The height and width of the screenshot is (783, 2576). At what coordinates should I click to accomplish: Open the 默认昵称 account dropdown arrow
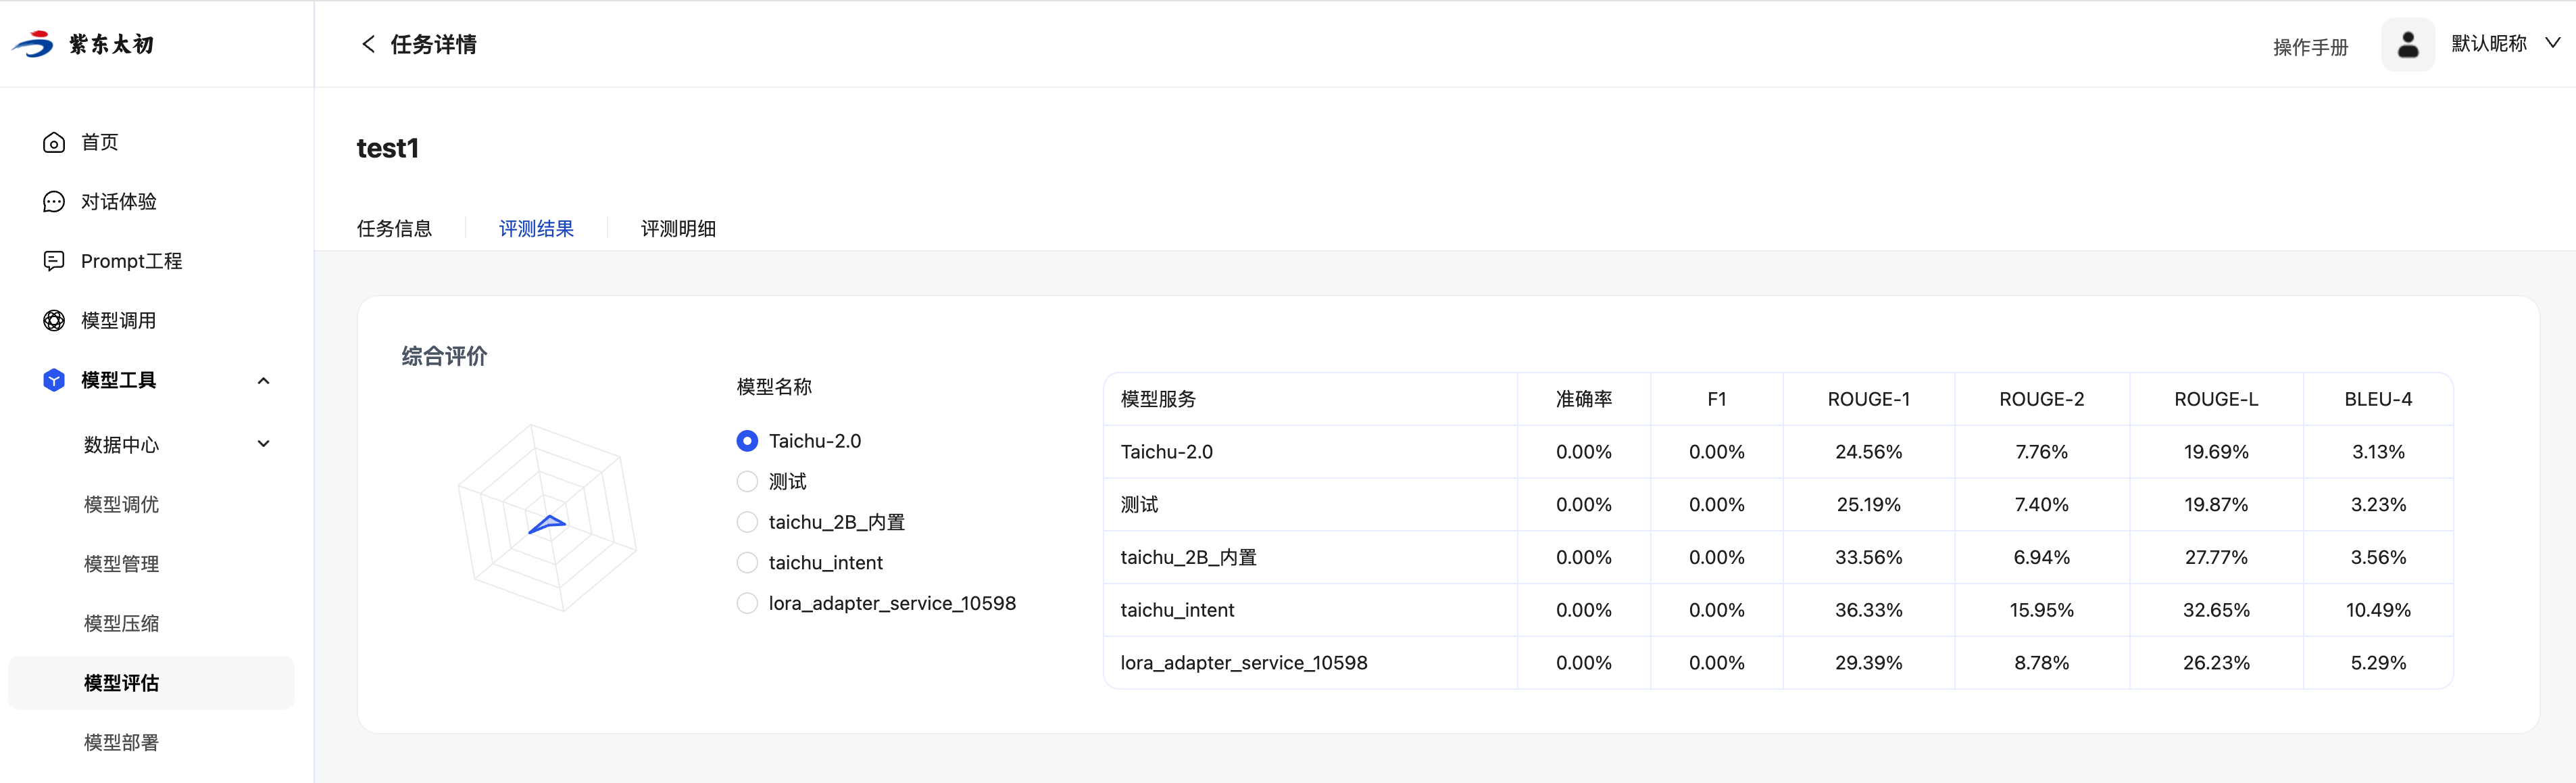point(2552,43)
